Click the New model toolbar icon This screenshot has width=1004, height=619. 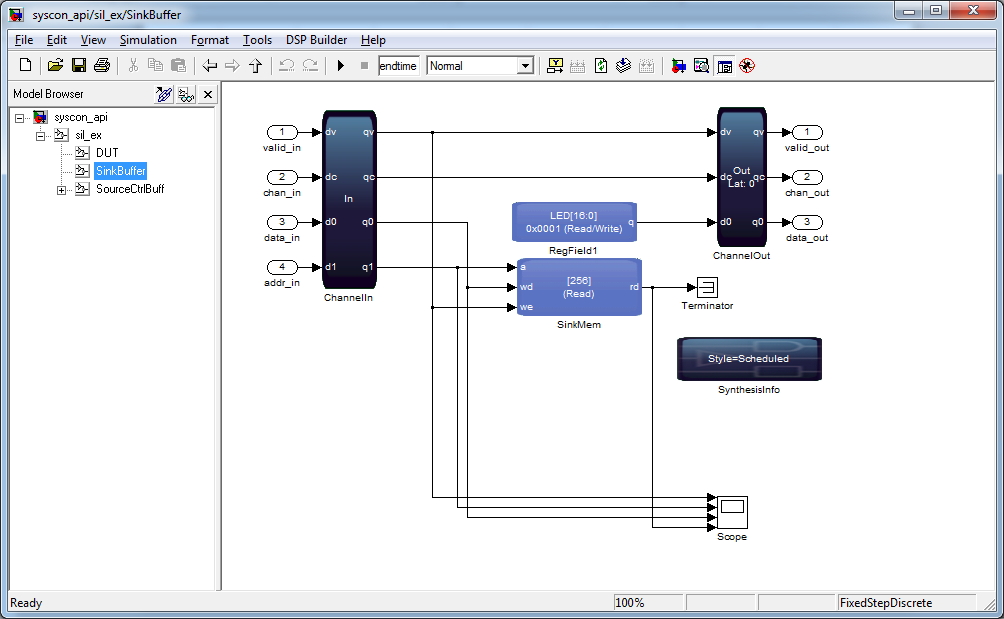click(26, 66)
